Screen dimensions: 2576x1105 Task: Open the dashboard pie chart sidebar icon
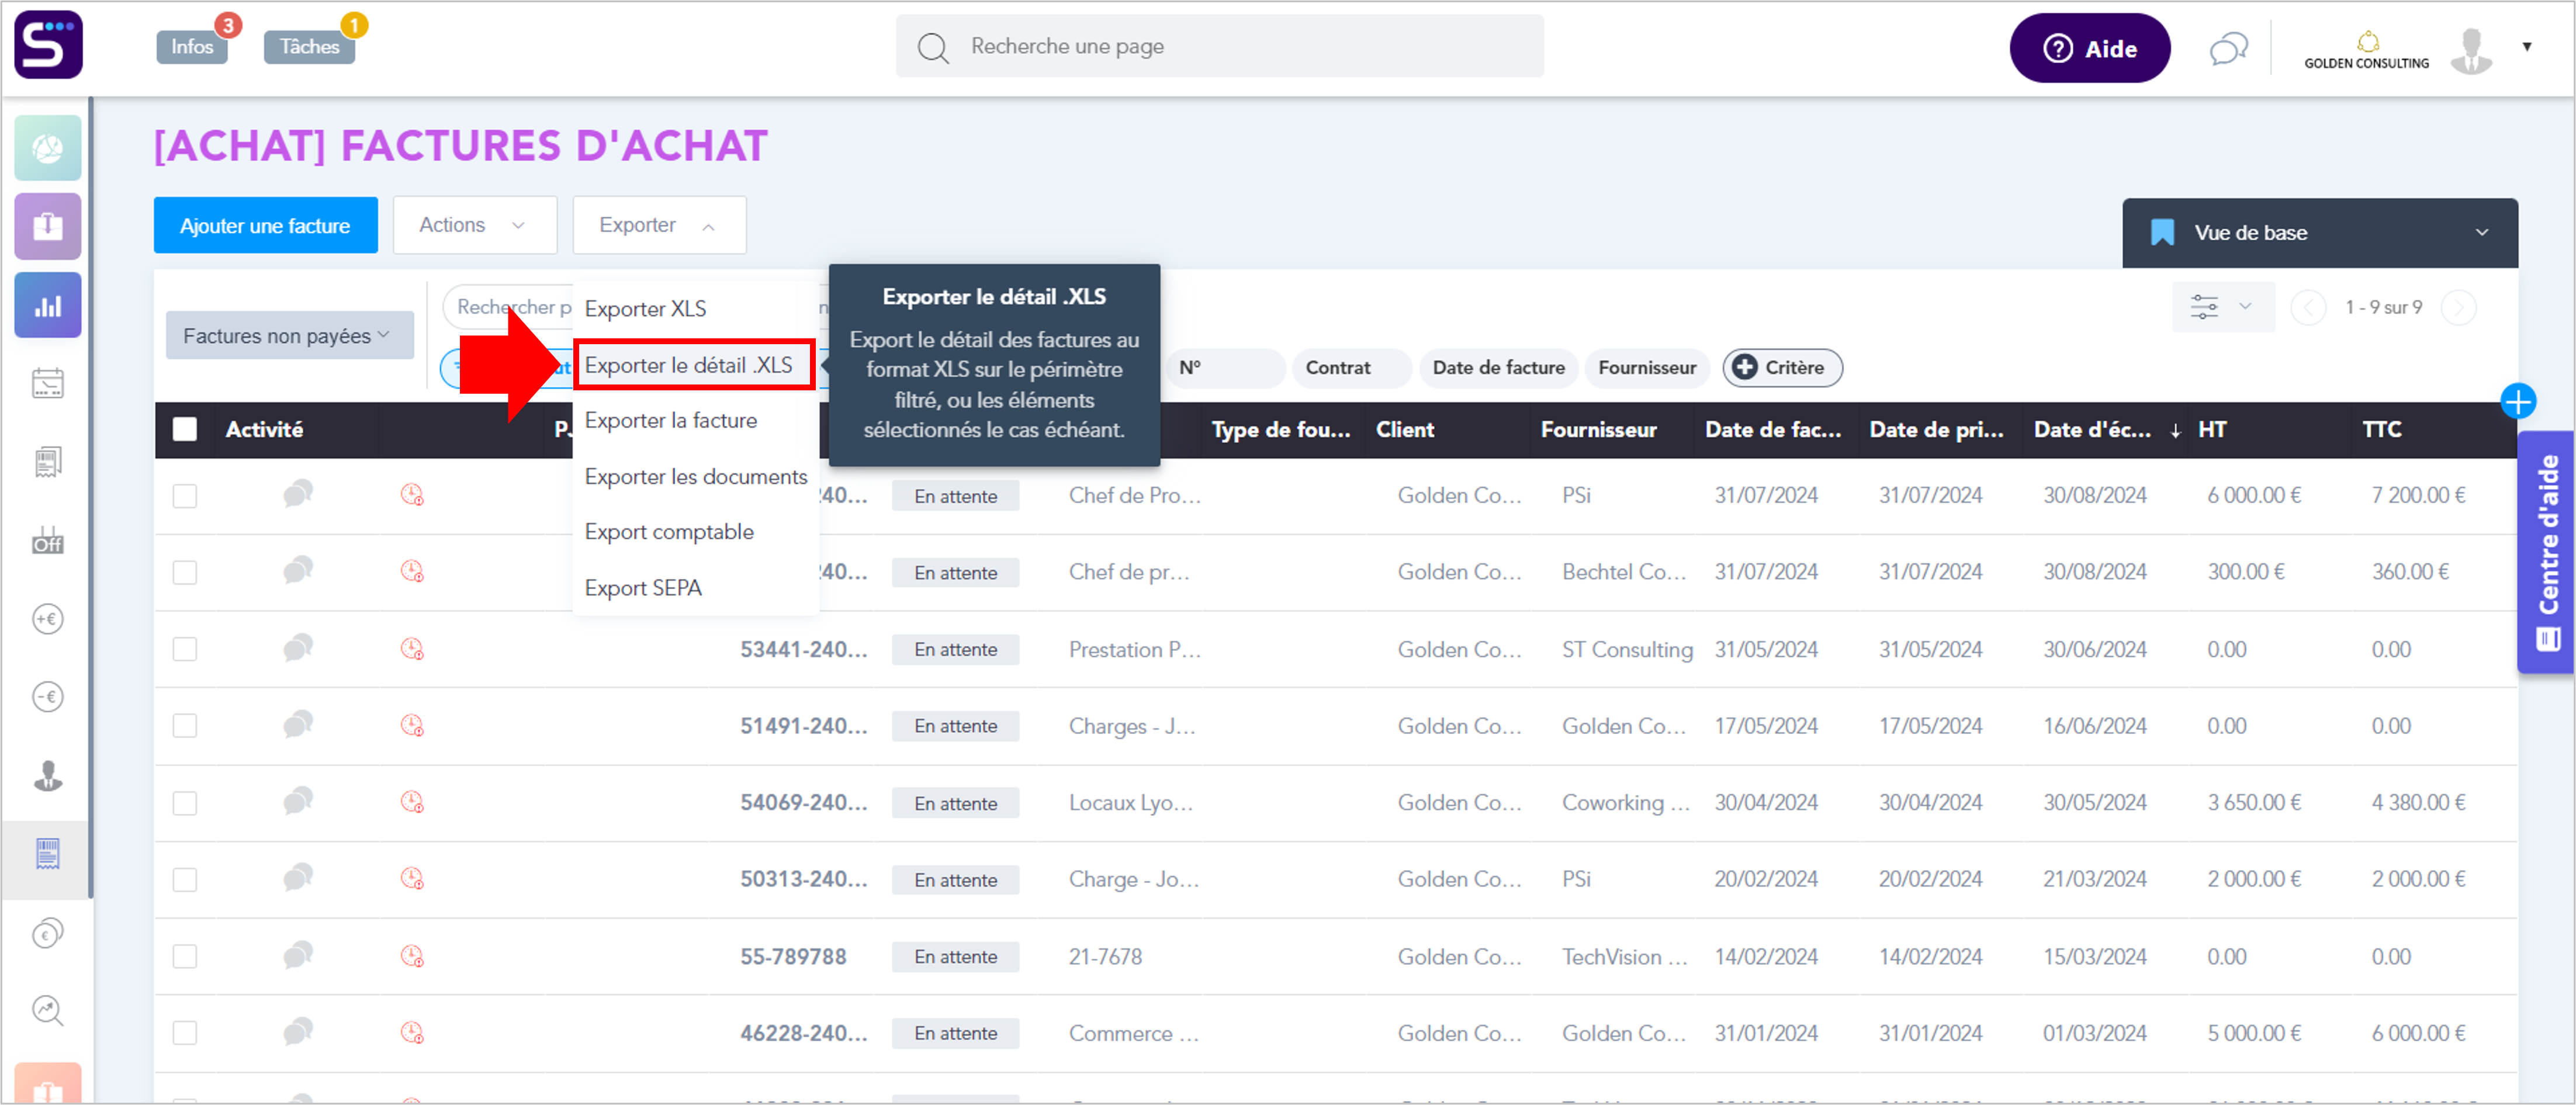click(48, 148)
